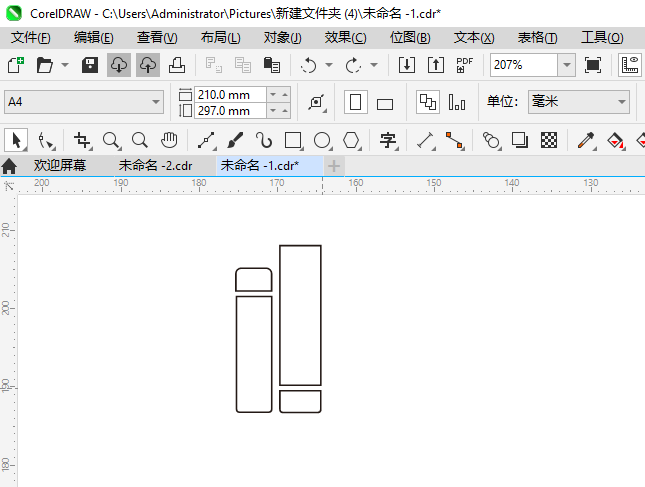Switch to the 欢迎屏幕 tab
This screenshot has width=645, height=487.
pos(60,165)
